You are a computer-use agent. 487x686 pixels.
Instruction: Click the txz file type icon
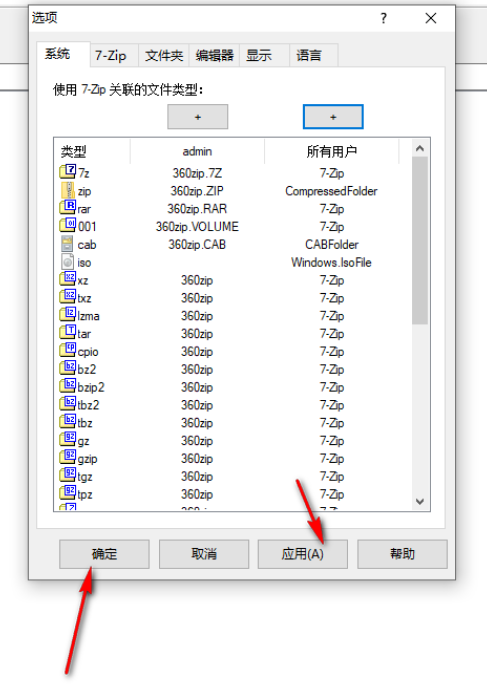[x=67, y=298]
